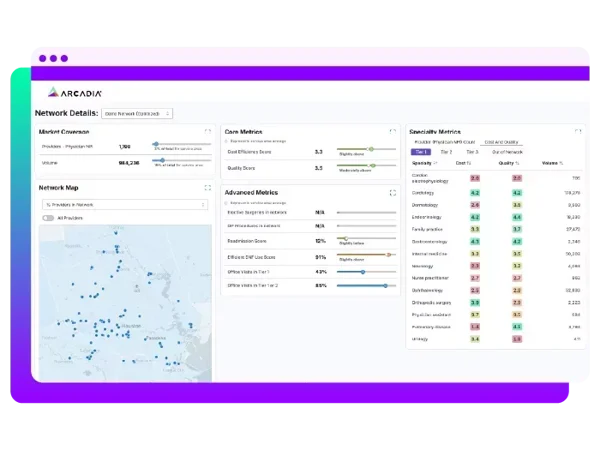The image size is (600, 450).
Task: Click the Cardiology cost score badge
Action: pos(475,193)
